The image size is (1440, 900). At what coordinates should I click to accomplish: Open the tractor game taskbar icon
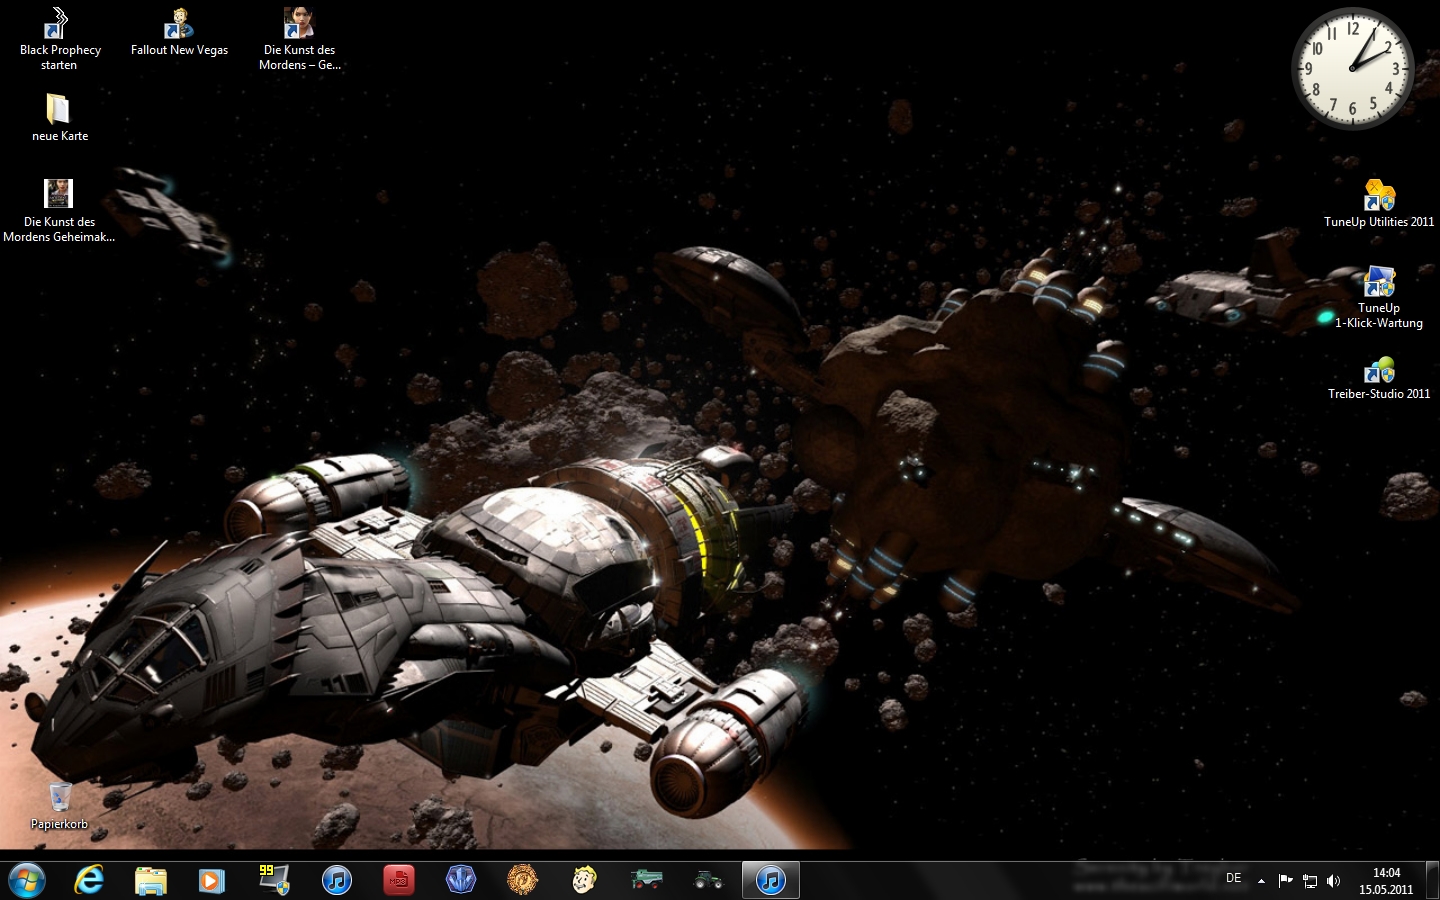pyautogui.click(x=709, y=880)
